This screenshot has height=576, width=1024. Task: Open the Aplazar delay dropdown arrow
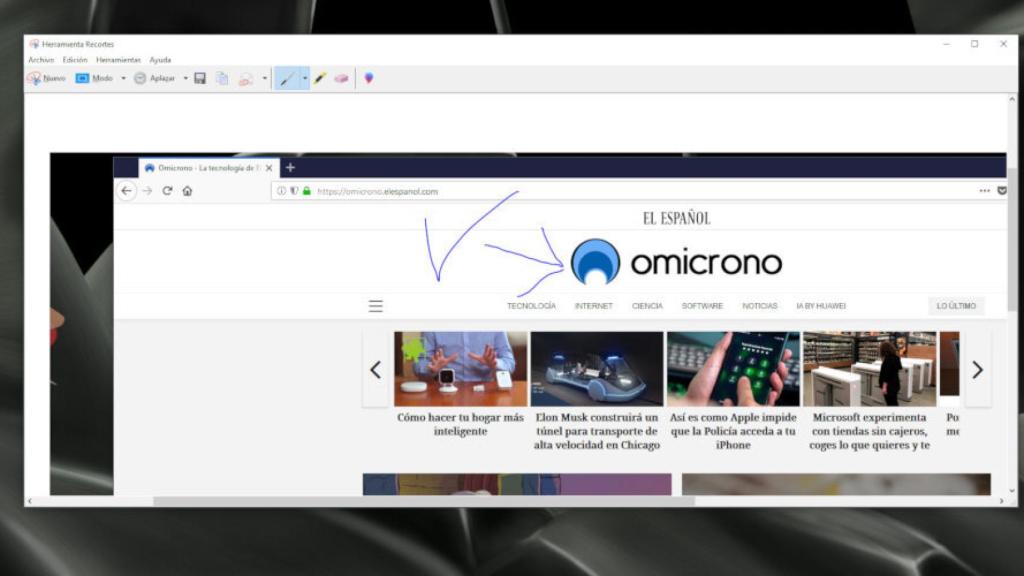pos(185,78)
